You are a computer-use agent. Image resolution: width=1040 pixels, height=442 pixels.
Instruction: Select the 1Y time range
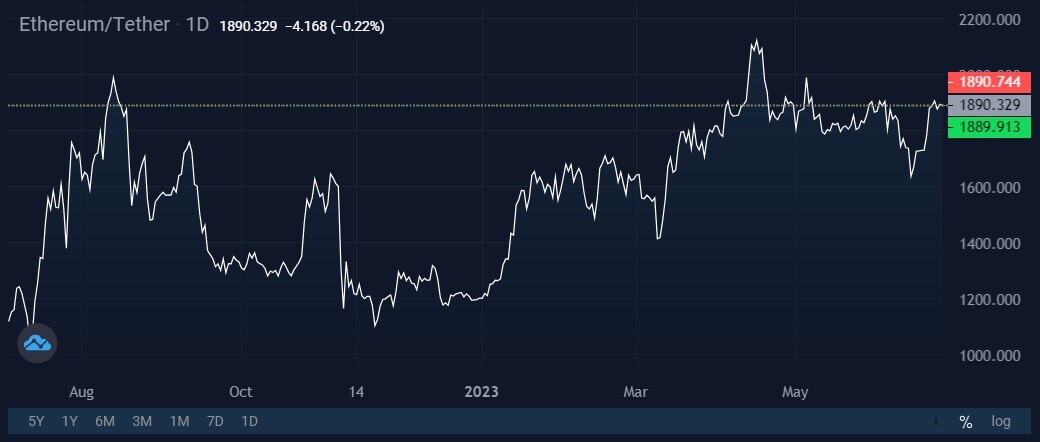(x=70, y=421)
